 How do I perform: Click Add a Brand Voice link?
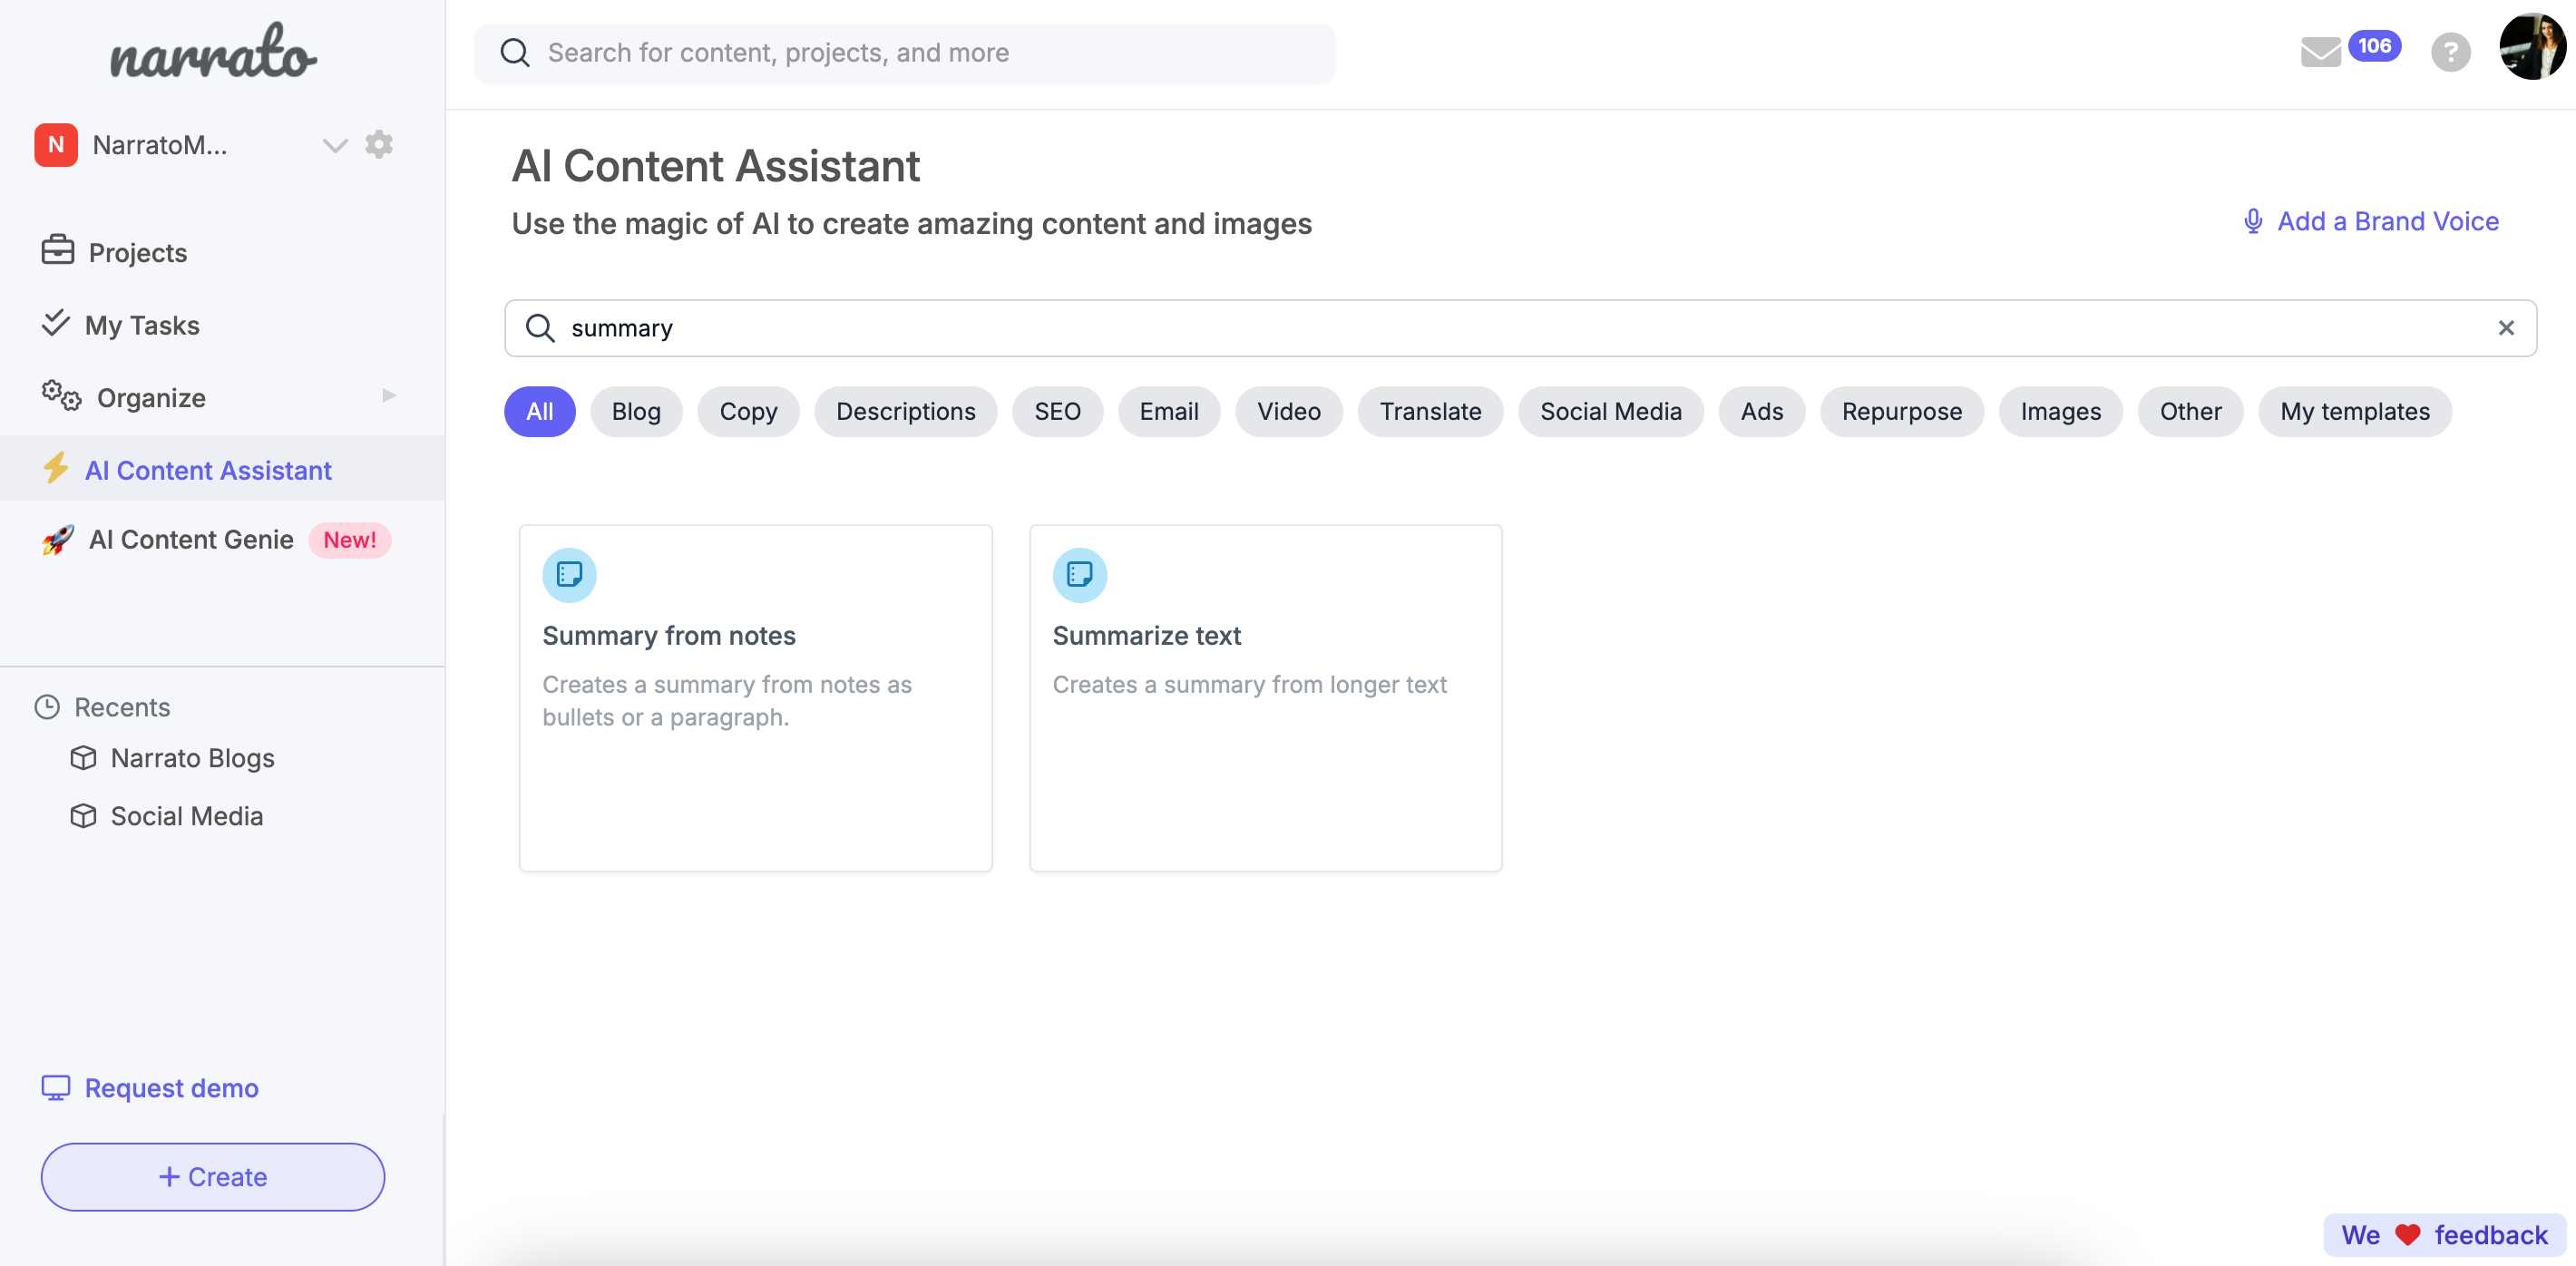tap(2388, 221)
